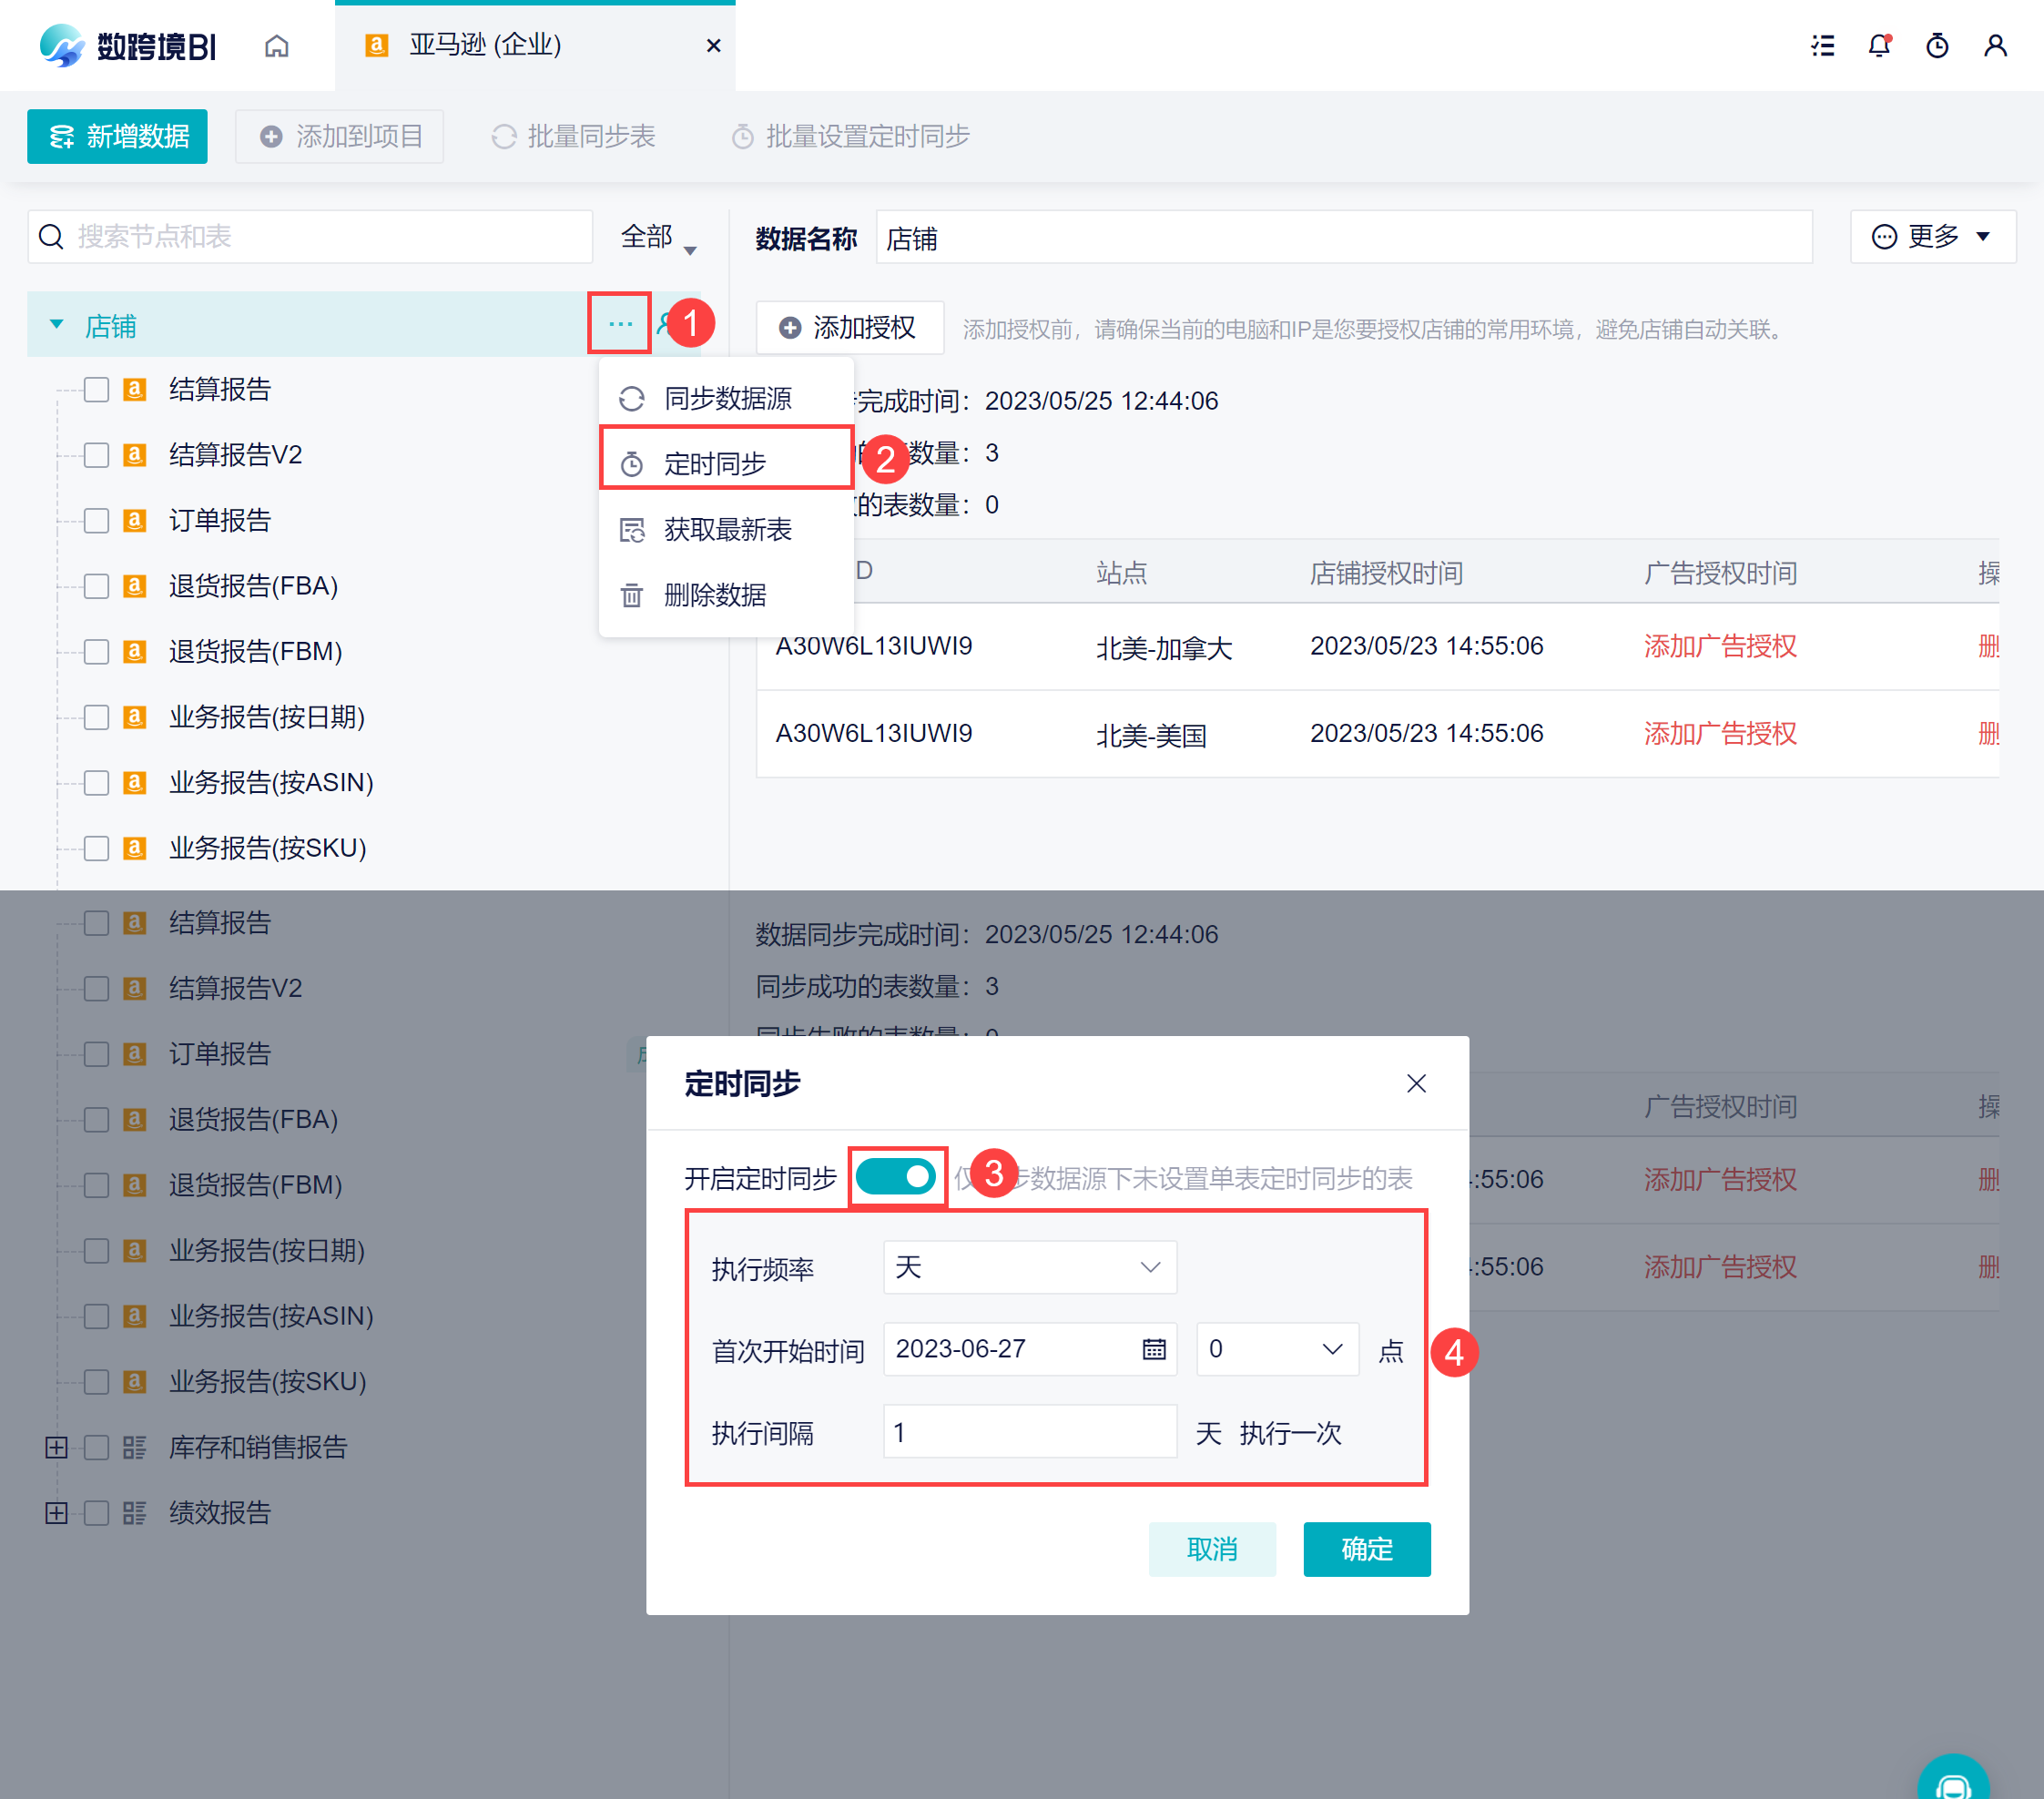This screenshot has height=1799, width=2044.
Task: Click the task list icon top-right
Action: 1822,46
